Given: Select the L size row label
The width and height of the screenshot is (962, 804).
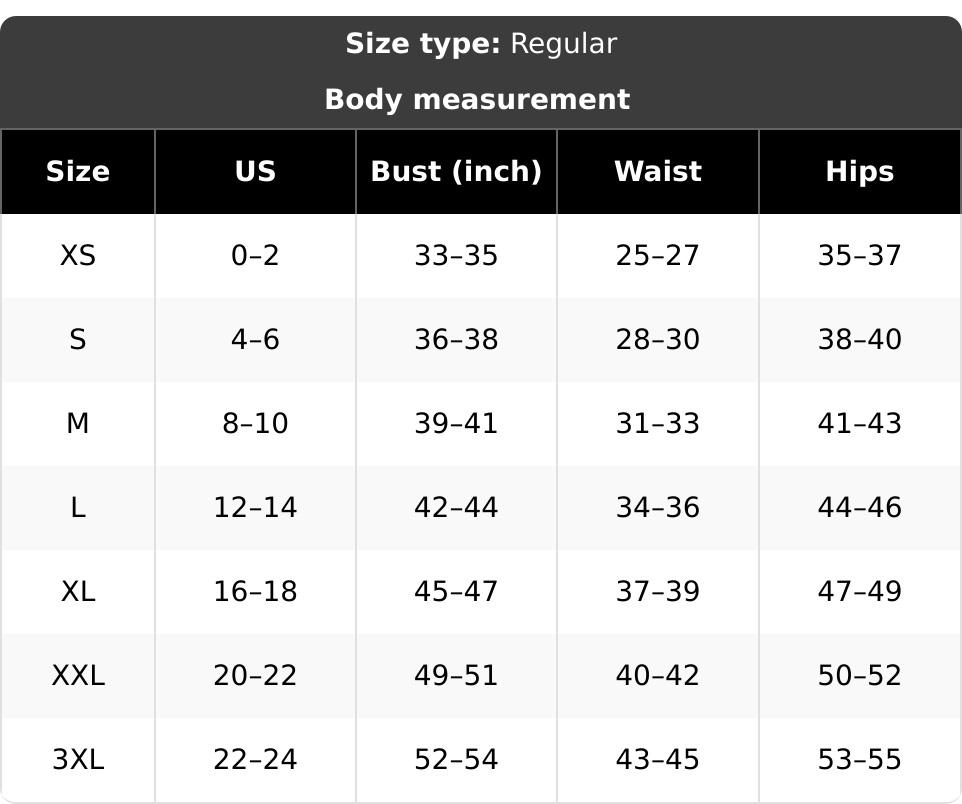Looking at the screenshot, I should (78, 508).
